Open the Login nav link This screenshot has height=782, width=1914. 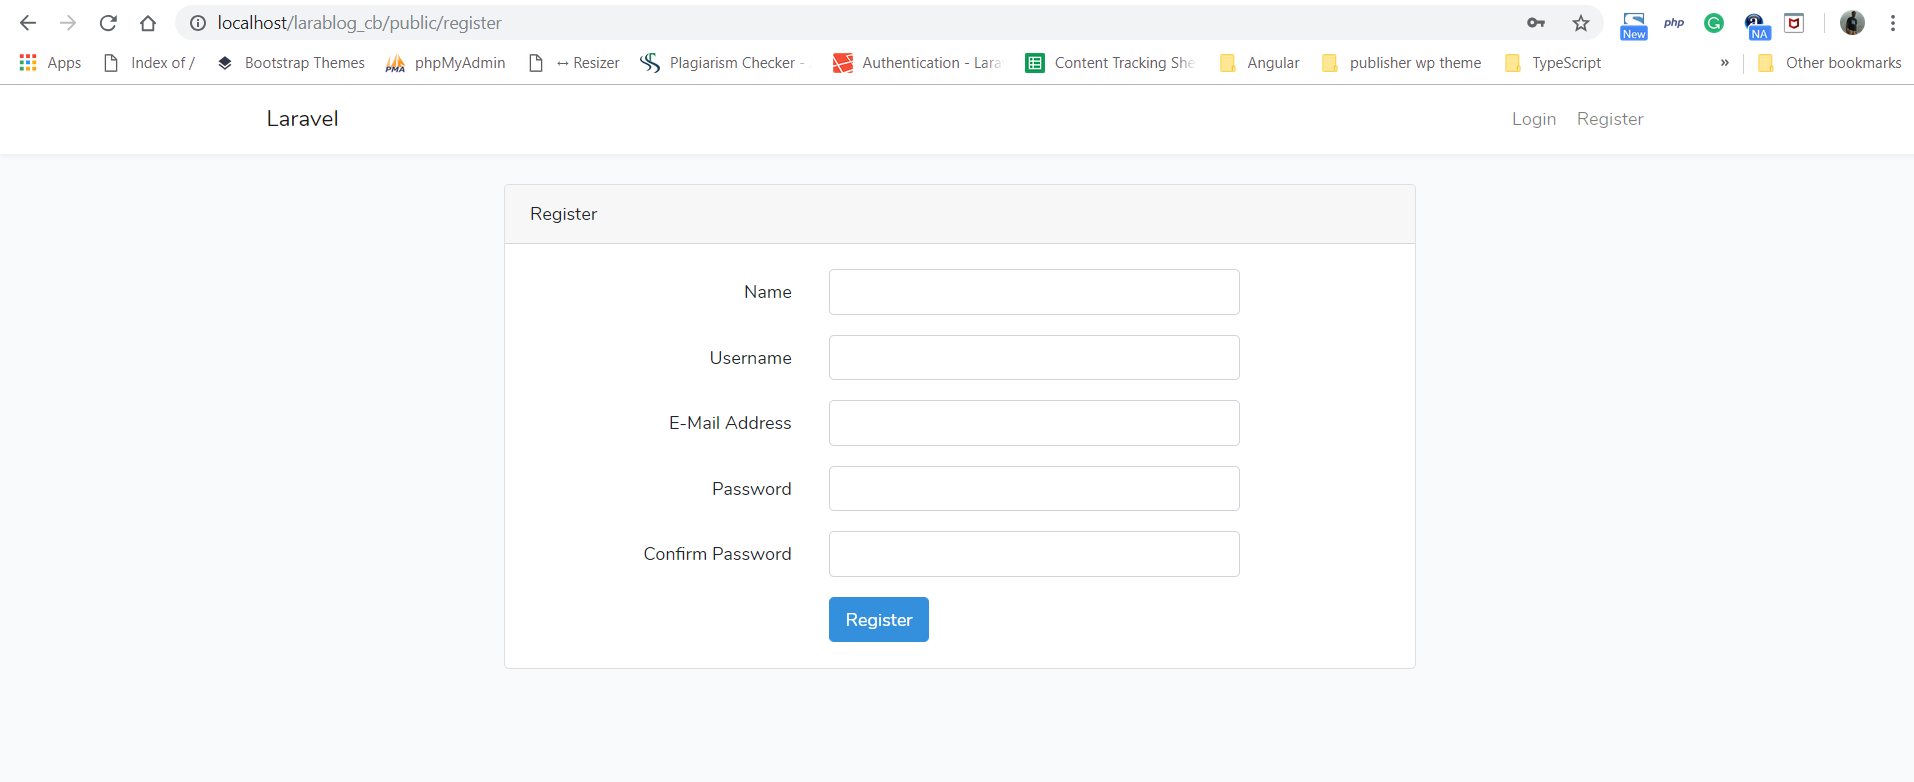1534,119
